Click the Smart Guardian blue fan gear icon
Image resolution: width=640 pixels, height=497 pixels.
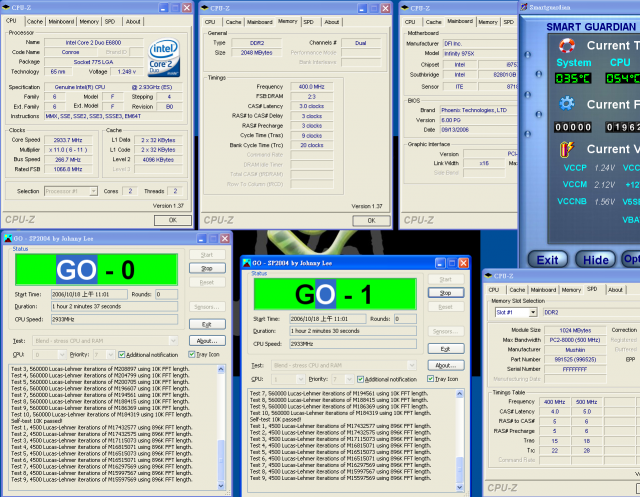(x=567, y=104)
